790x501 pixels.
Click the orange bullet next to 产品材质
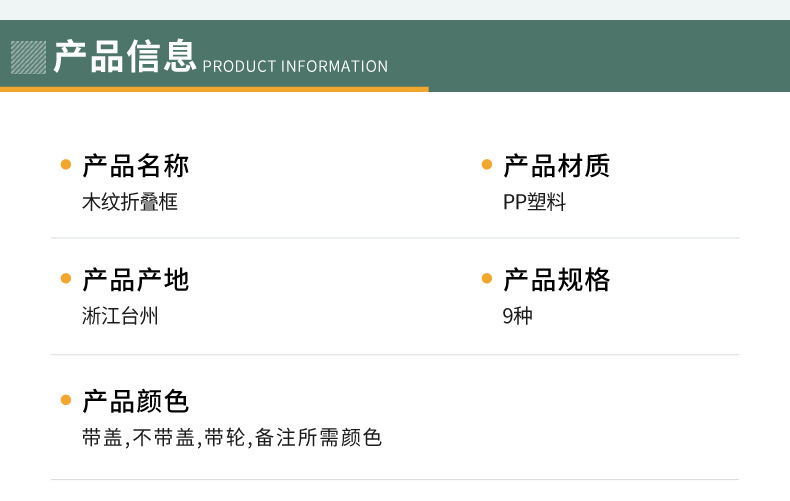click(487, 165)
